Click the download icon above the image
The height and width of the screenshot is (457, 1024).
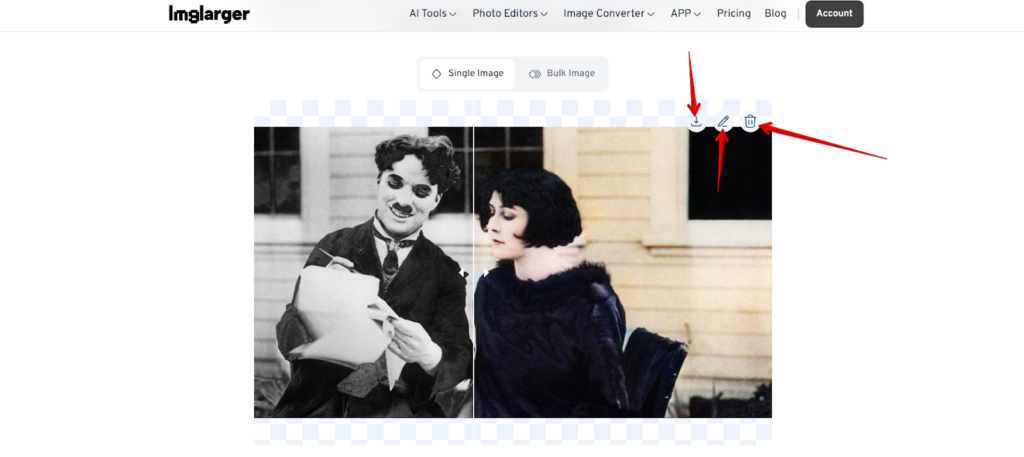coord(696,121)
